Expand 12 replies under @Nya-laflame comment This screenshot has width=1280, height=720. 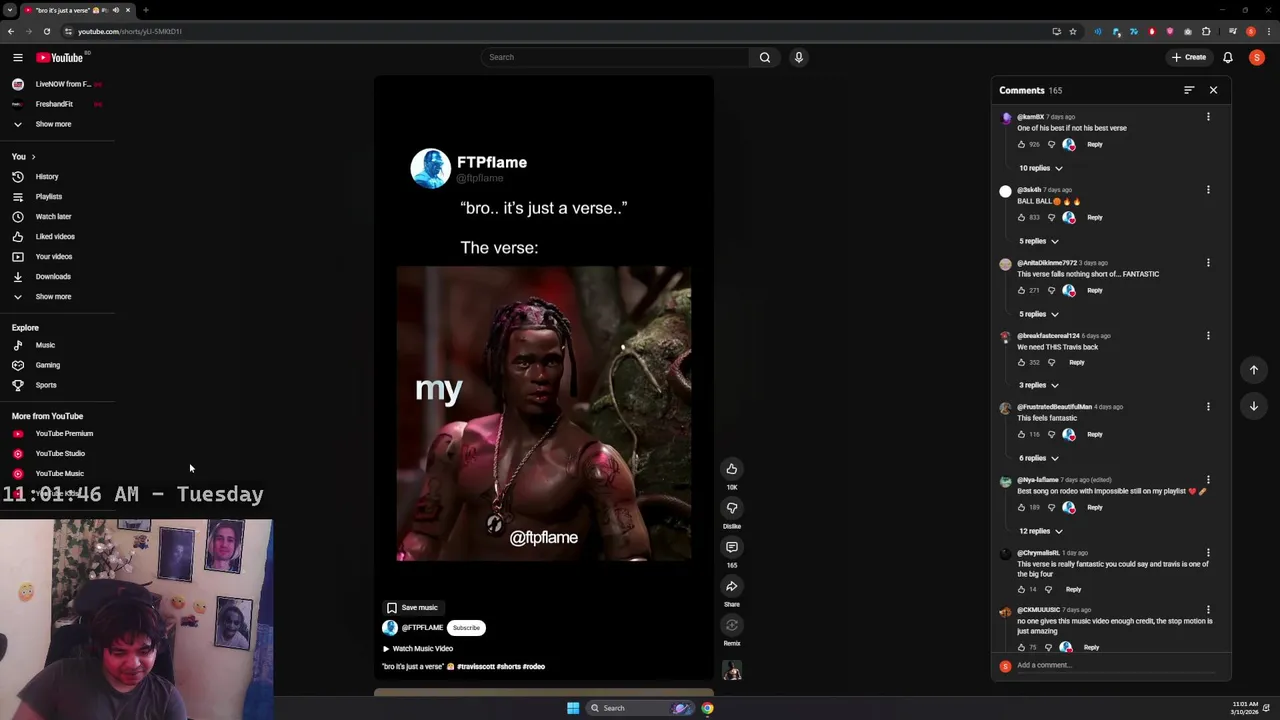1041,531
